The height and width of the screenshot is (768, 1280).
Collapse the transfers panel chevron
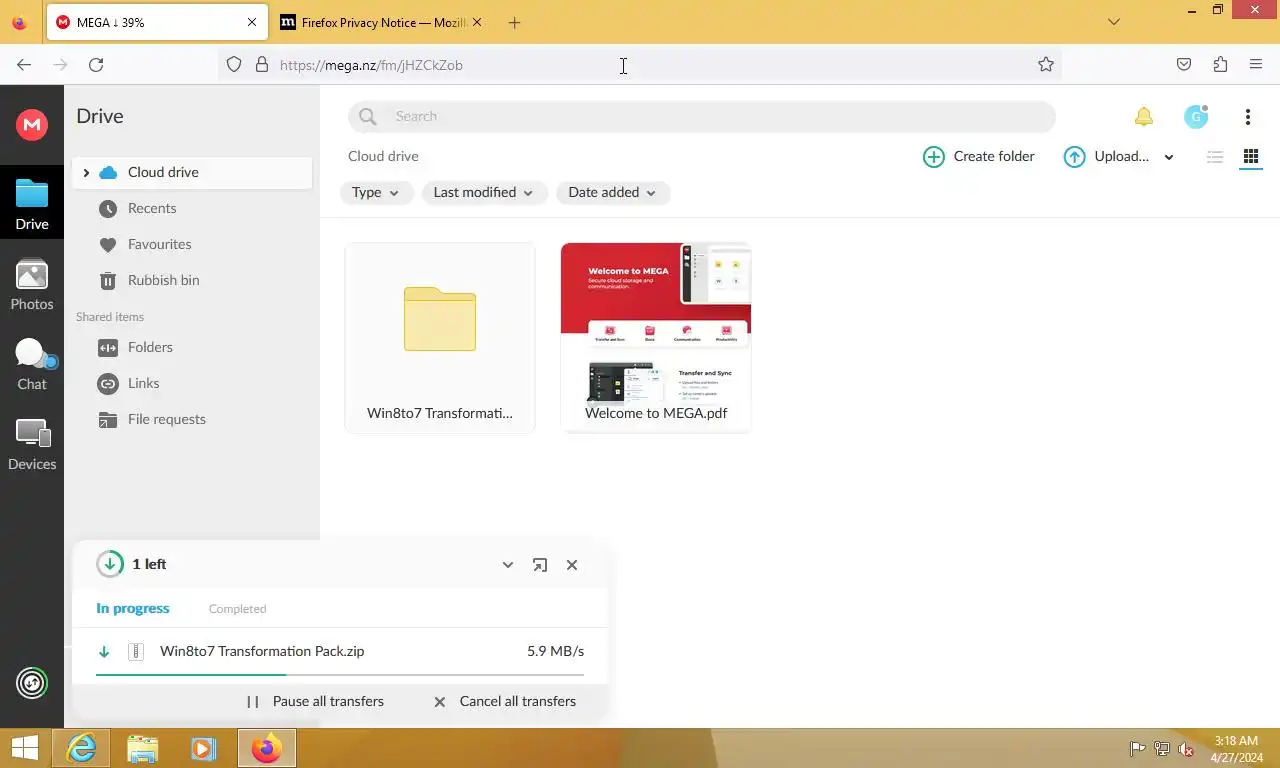pos(508,565)
